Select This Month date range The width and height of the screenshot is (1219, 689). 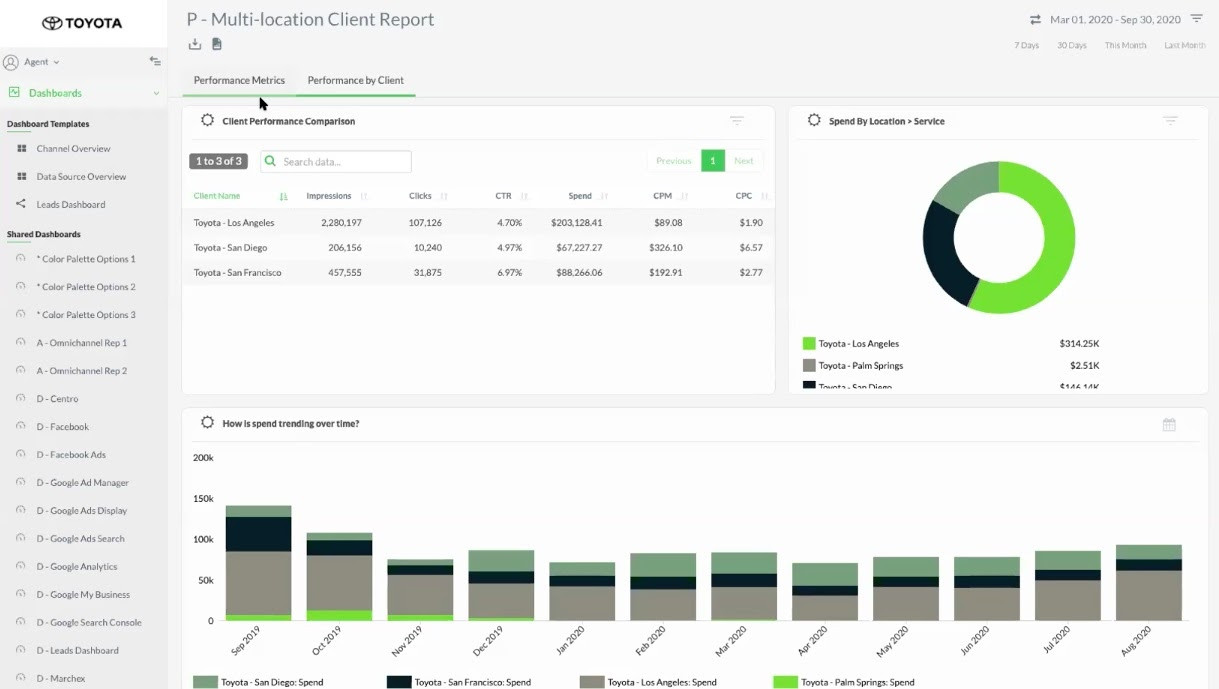point(1126,46)
